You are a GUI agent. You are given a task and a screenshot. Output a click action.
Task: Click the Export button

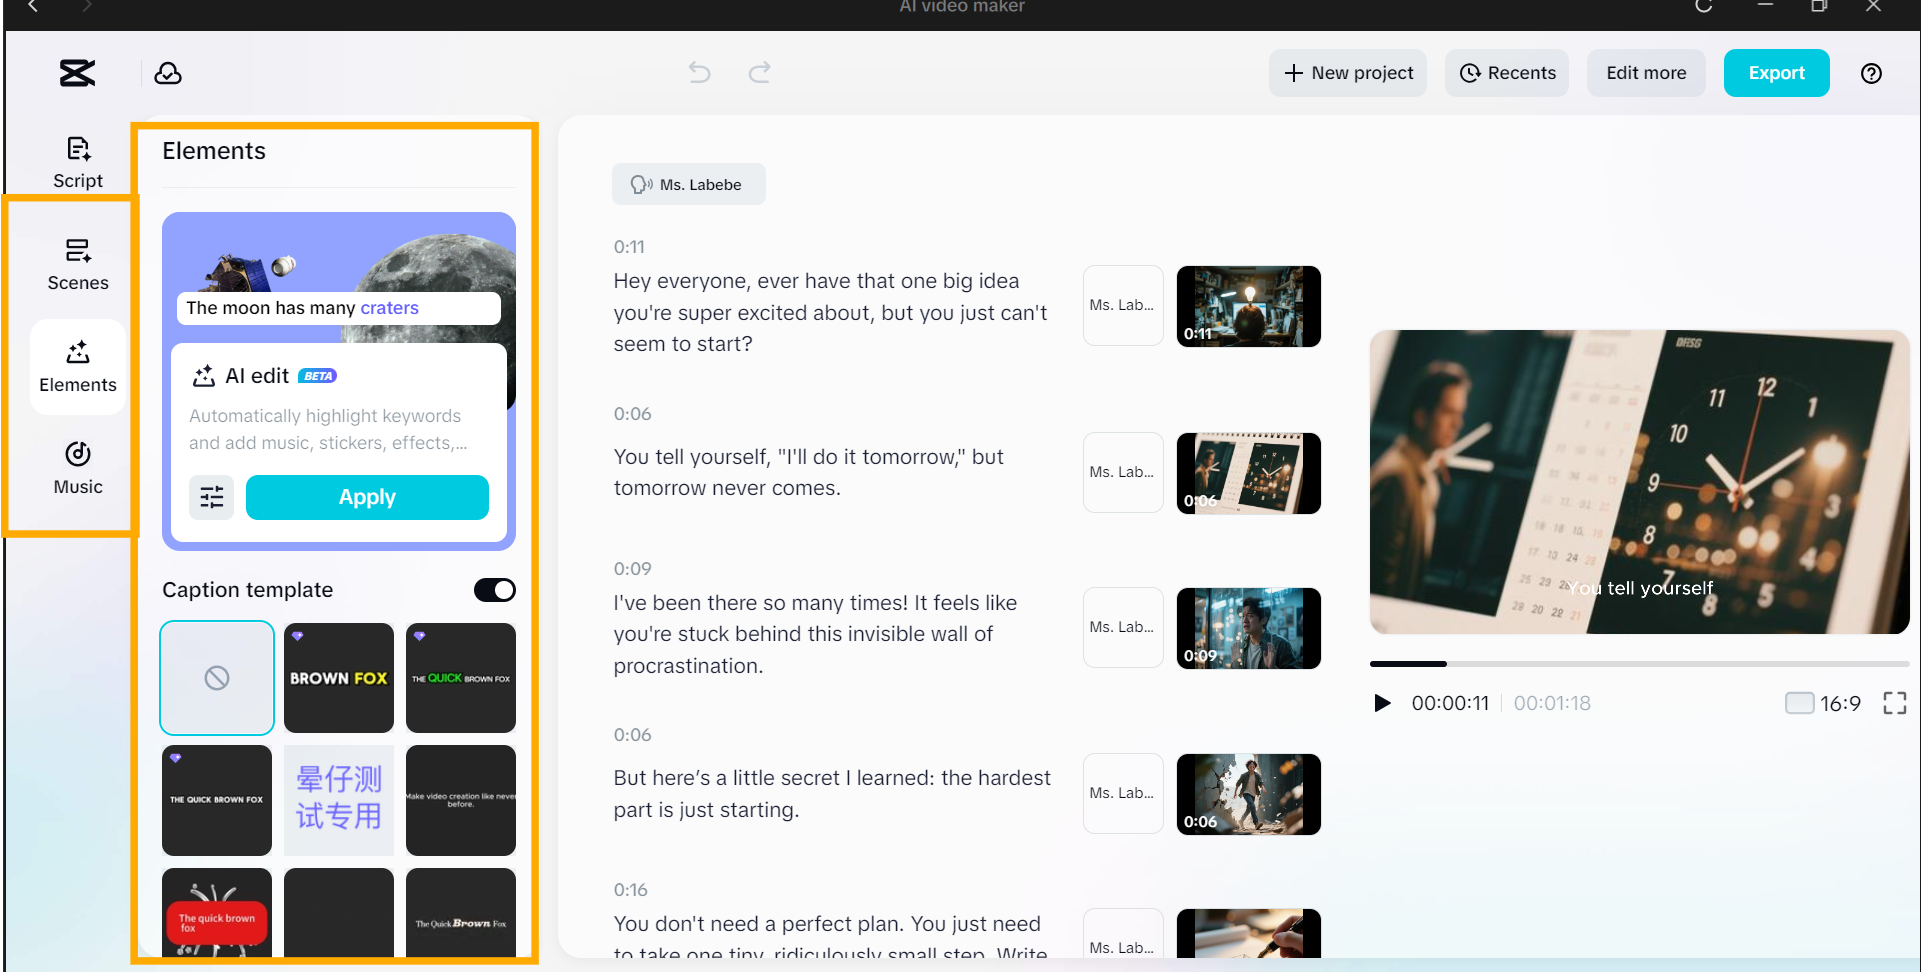point(1776,73)
